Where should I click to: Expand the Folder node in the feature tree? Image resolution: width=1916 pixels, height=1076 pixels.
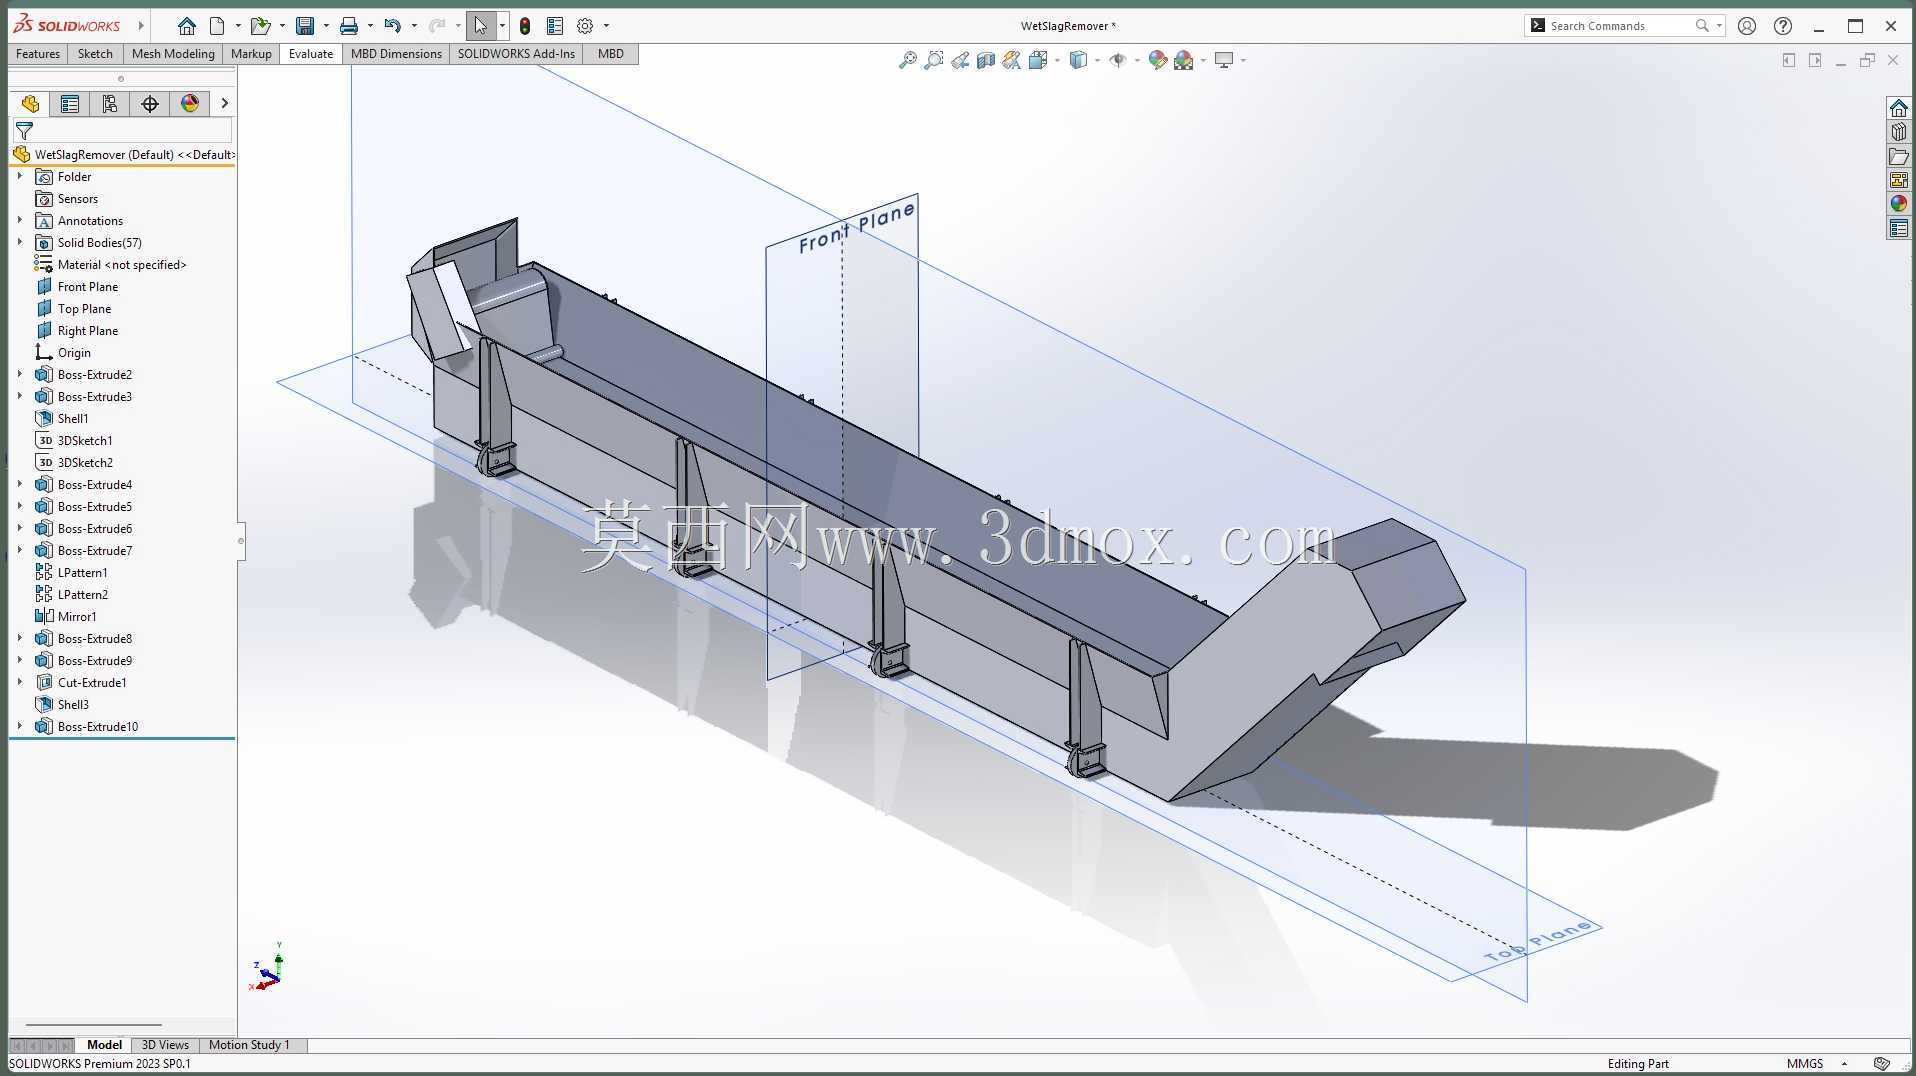pyautogui.click(x=20, y=176)
